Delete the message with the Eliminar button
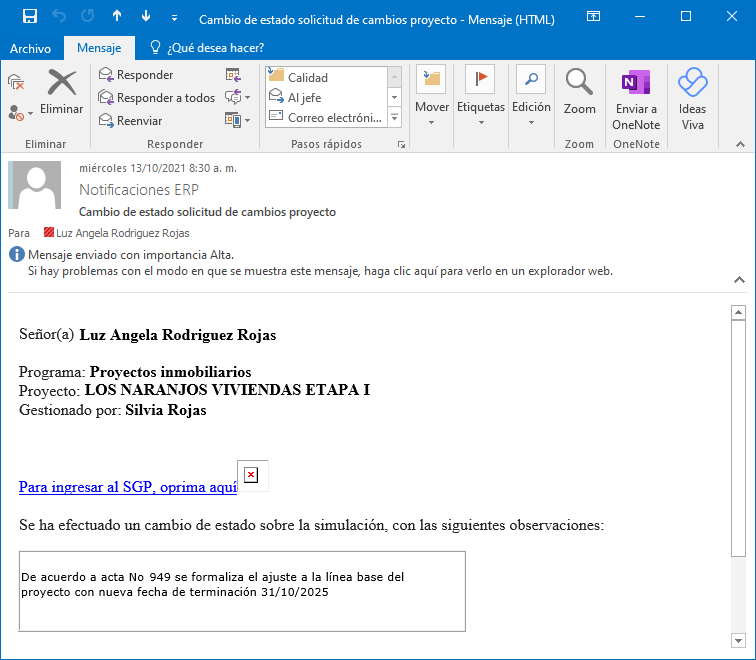 62,93
